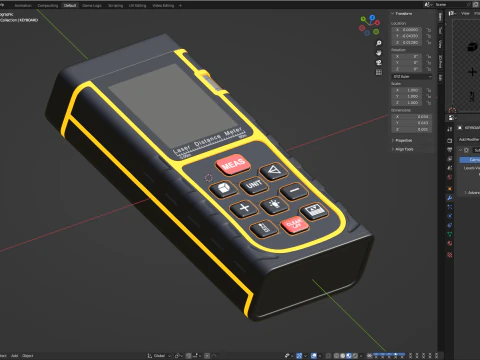
Task: Click the zoom view magnifier icon
Action: pyautogui.click(x=379, y=43)
